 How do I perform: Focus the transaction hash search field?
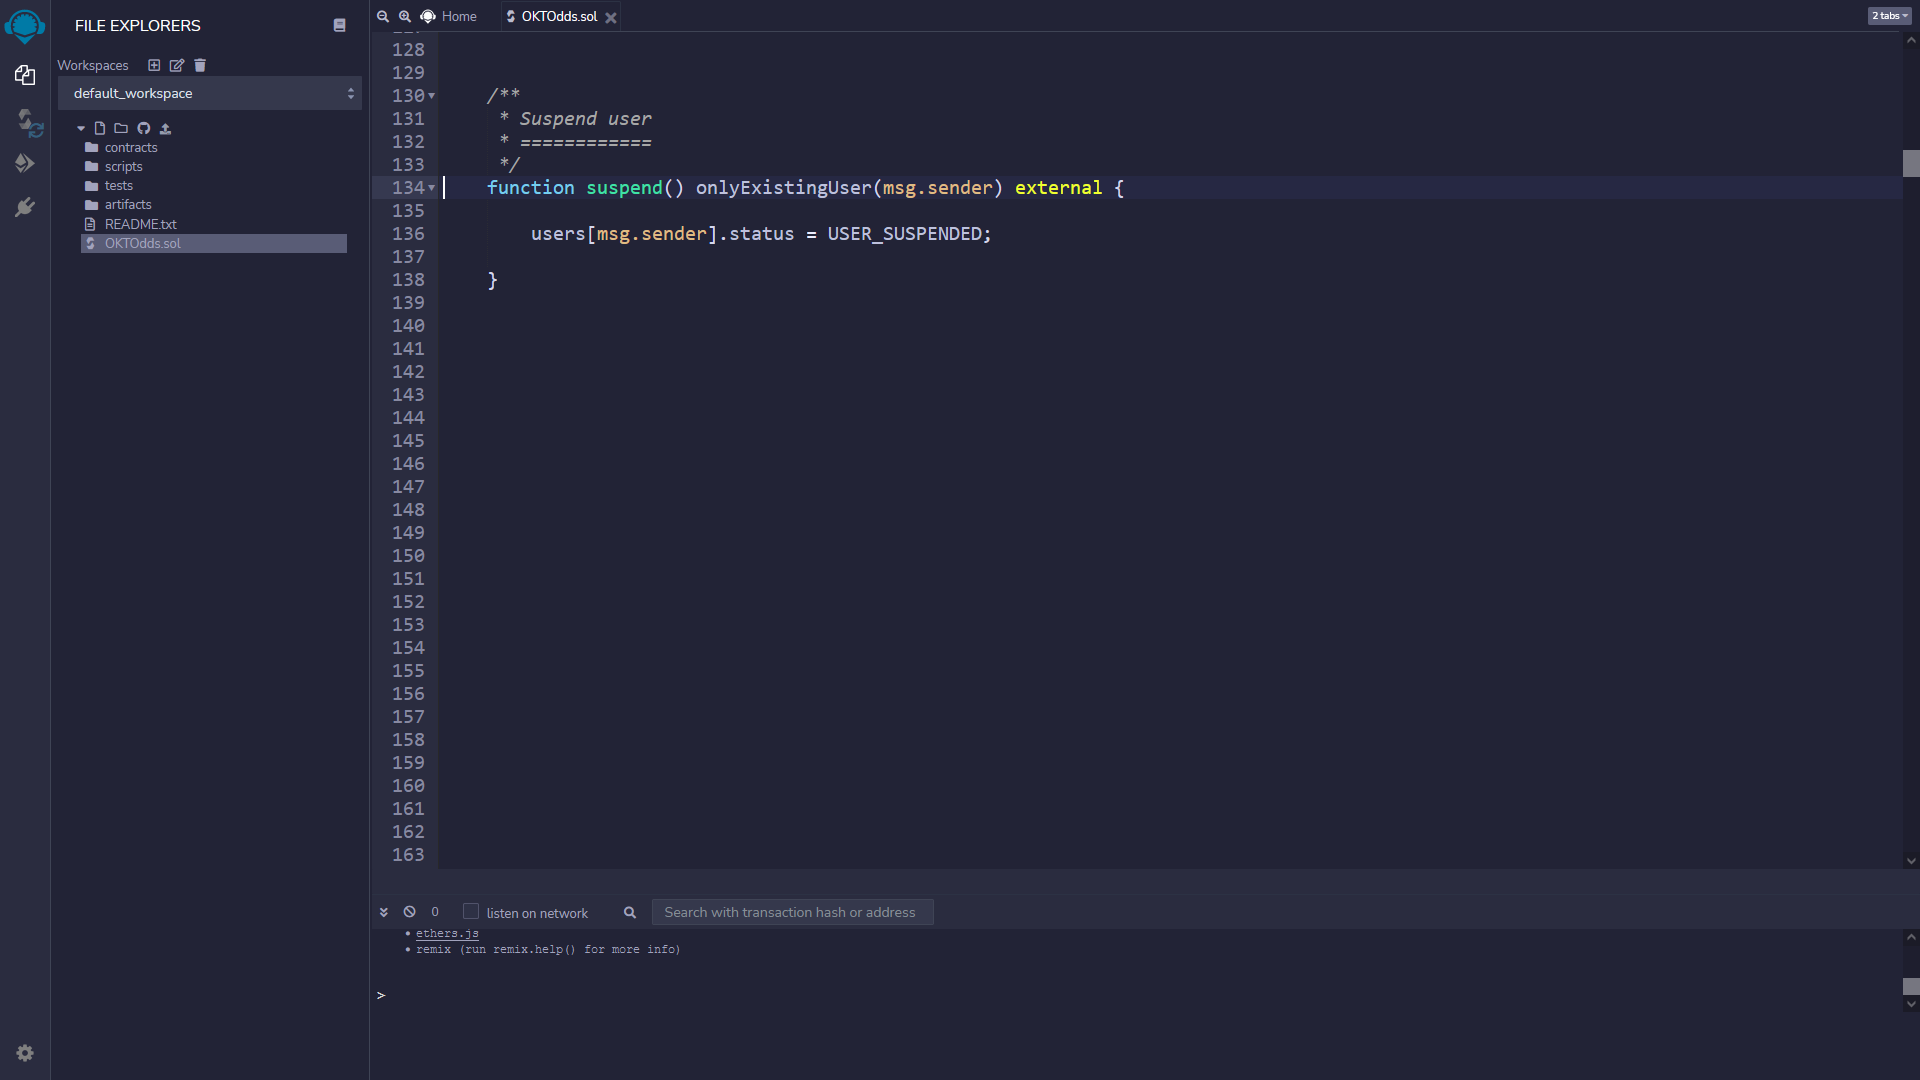[792, 912]
